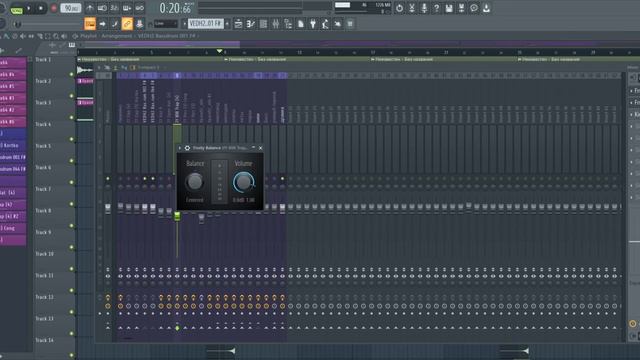
Task: Mute Track 1 via its green dot
Action: 71,74
